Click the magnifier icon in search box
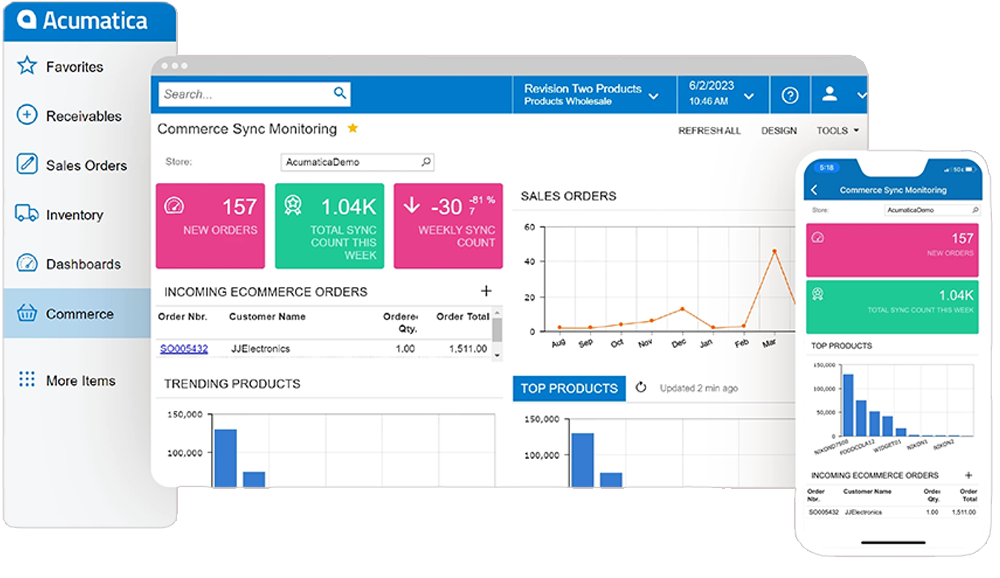Screen dimensions: 1000x578 point(340,93)
